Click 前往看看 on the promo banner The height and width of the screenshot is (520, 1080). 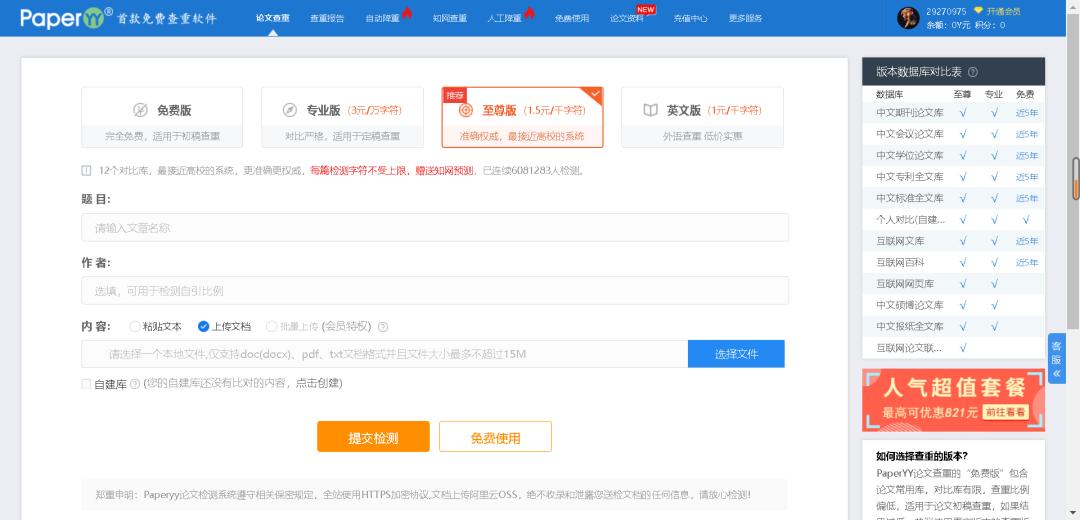coord(1006,412)
